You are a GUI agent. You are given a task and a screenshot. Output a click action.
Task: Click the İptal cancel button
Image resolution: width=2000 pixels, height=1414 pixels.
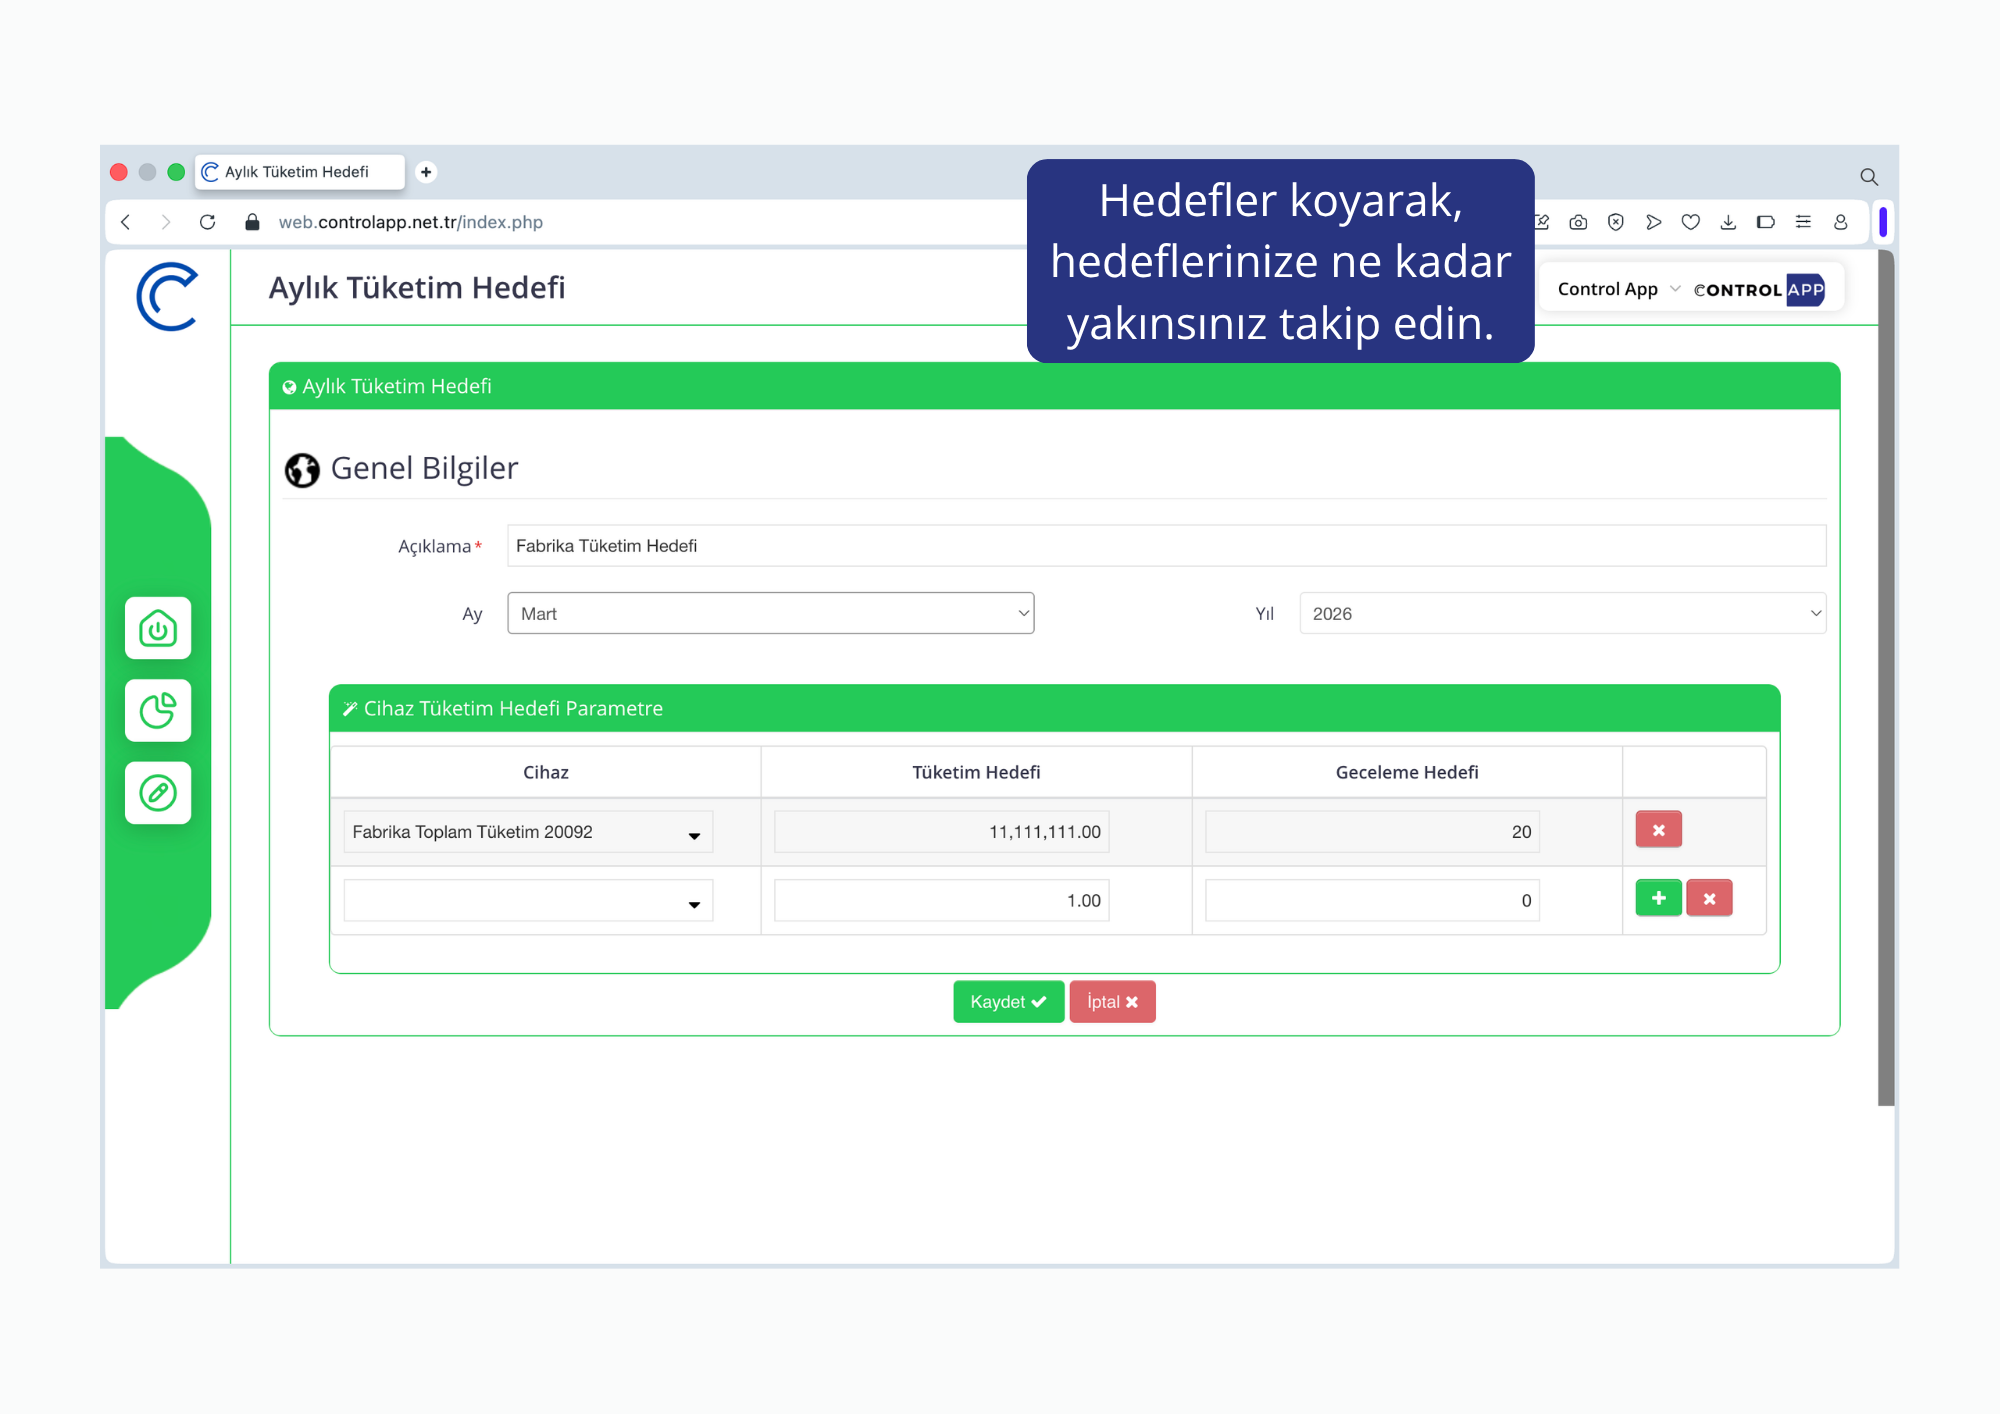click(x=1113, y=1002)
